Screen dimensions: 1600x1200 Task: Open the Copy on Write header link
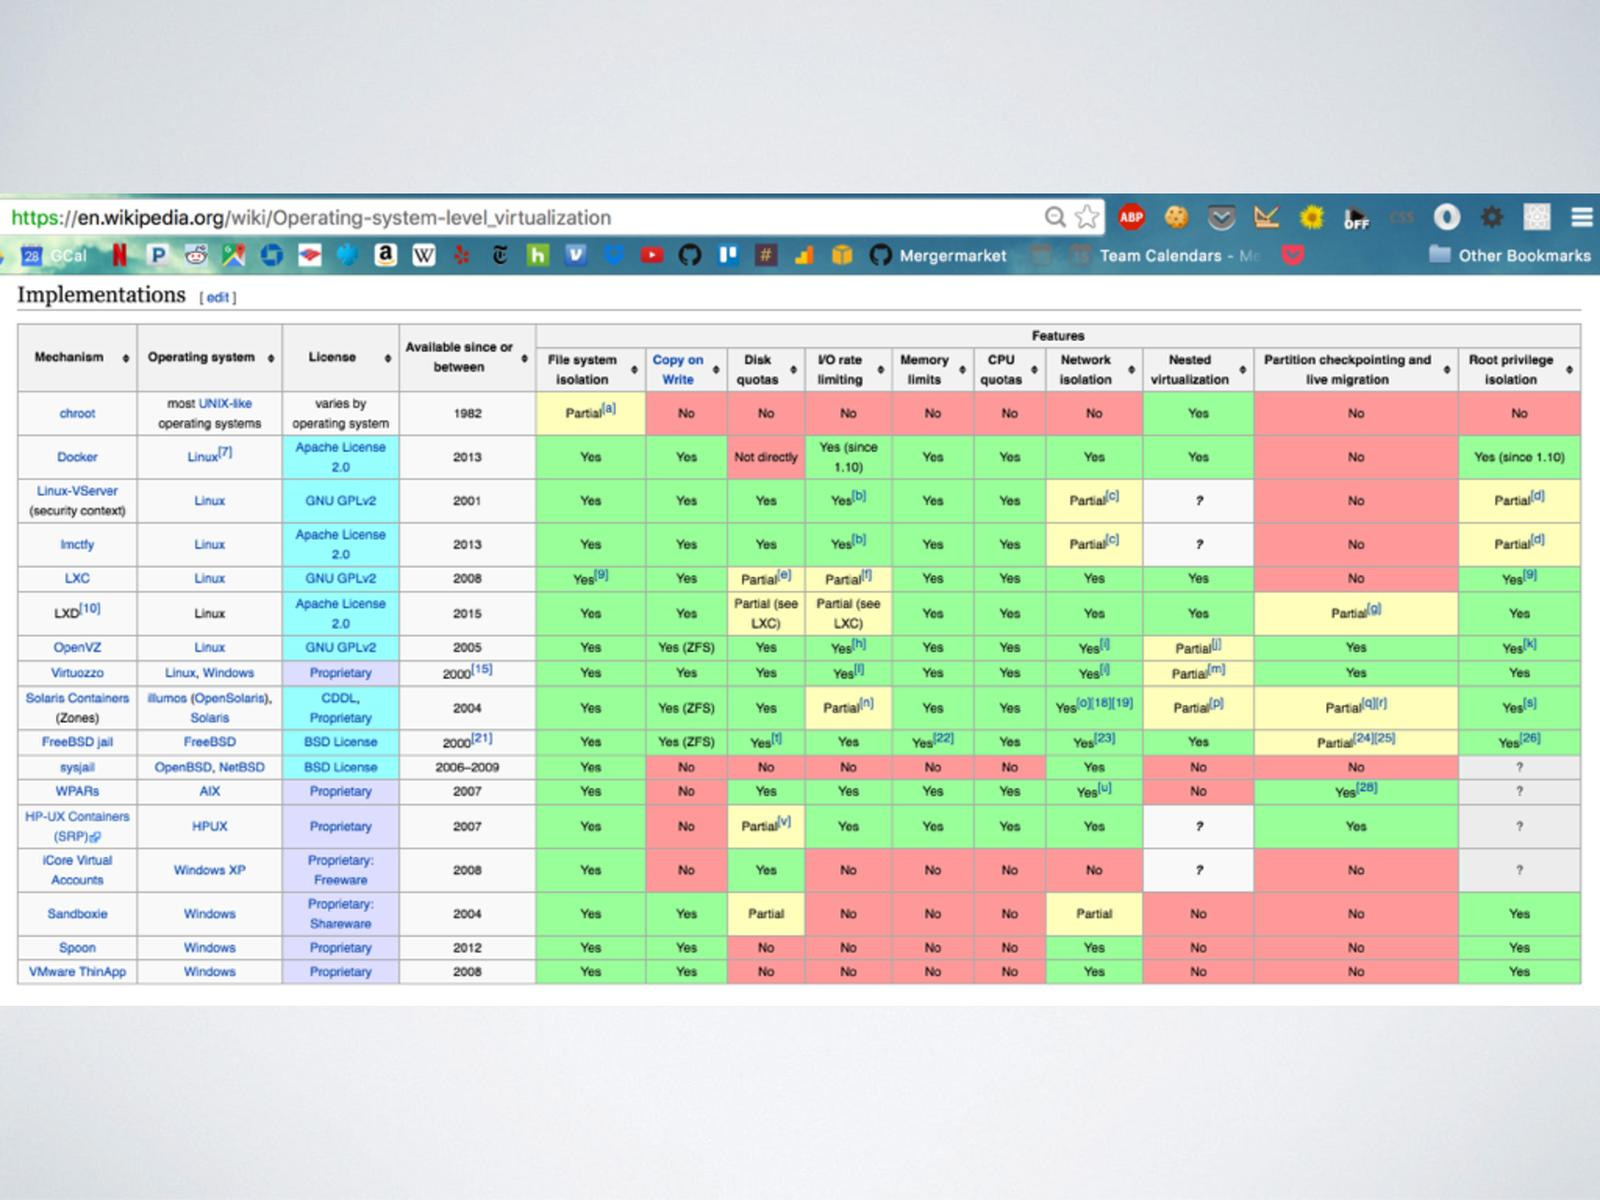tap(678, 369)
